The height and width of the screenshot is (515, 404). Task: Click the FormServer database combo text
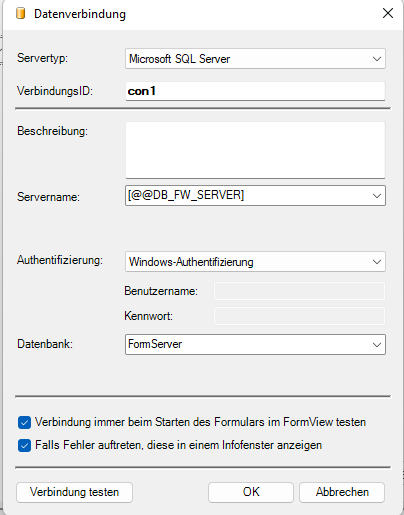(155, 344)
